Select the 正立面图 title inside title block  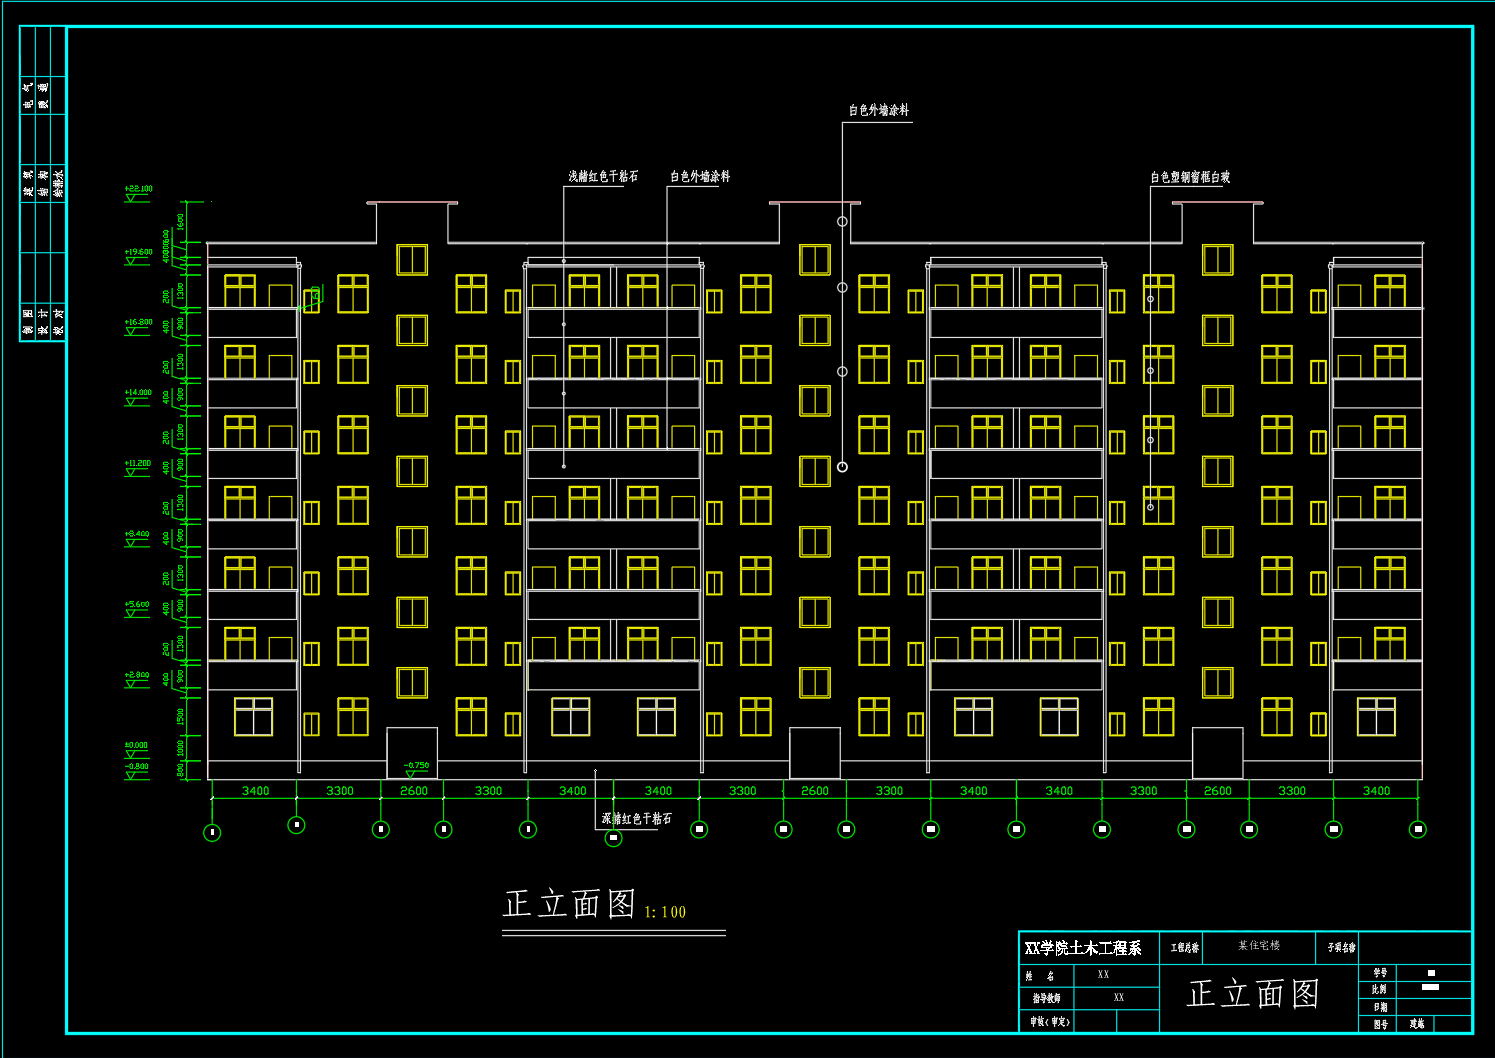1253,994
